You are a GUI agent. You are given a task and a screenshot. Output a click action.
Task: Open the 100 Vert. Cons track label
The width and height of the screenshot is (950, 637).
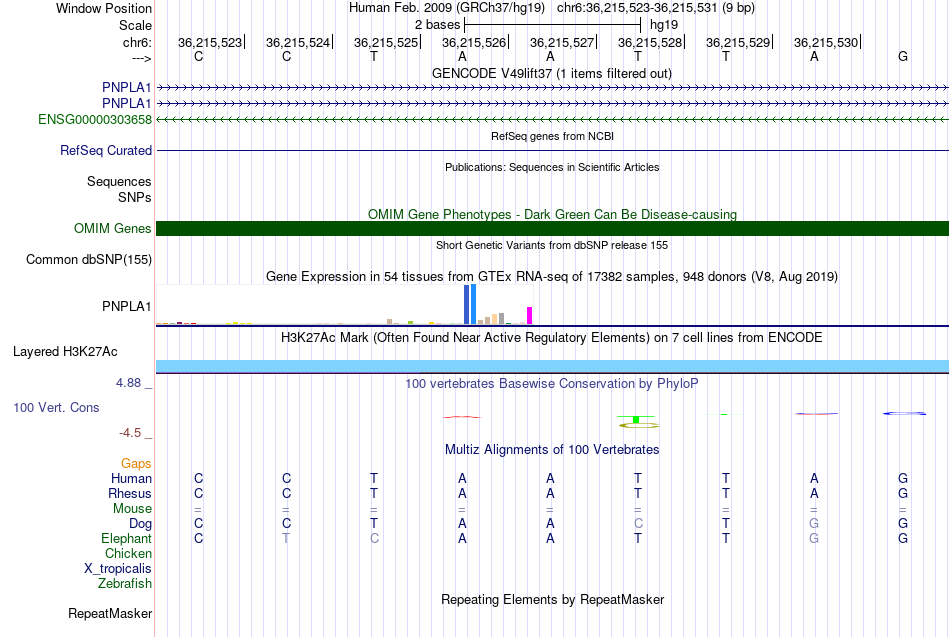click(56, 407)
